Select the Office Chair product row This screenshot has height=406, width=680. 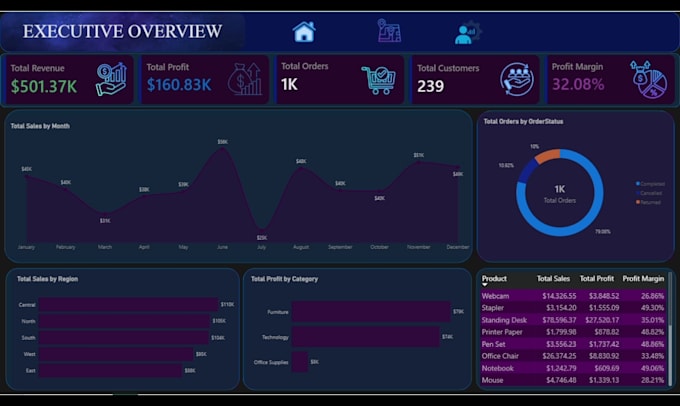pos(573,356)
